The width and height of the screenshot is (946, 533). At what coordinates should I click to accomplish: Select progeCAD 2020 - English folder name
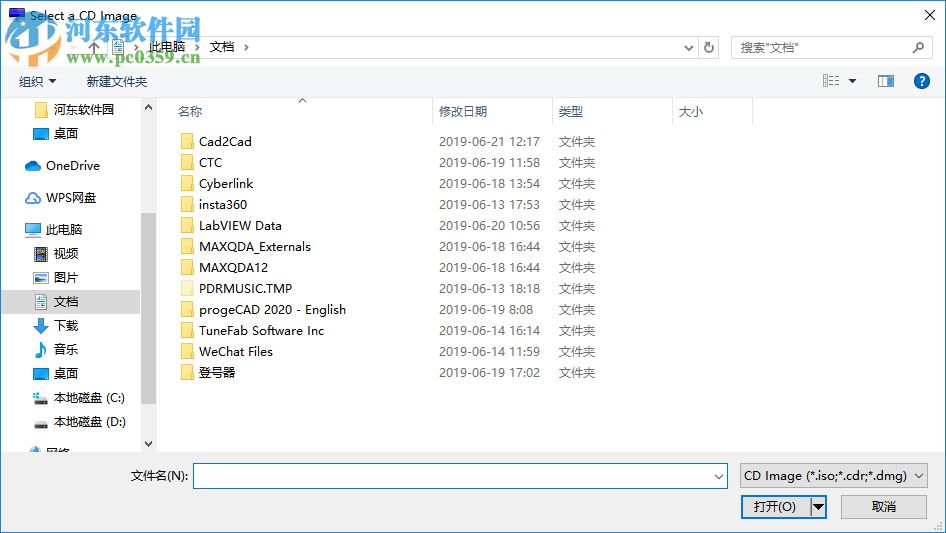click(x=273, y=310)
